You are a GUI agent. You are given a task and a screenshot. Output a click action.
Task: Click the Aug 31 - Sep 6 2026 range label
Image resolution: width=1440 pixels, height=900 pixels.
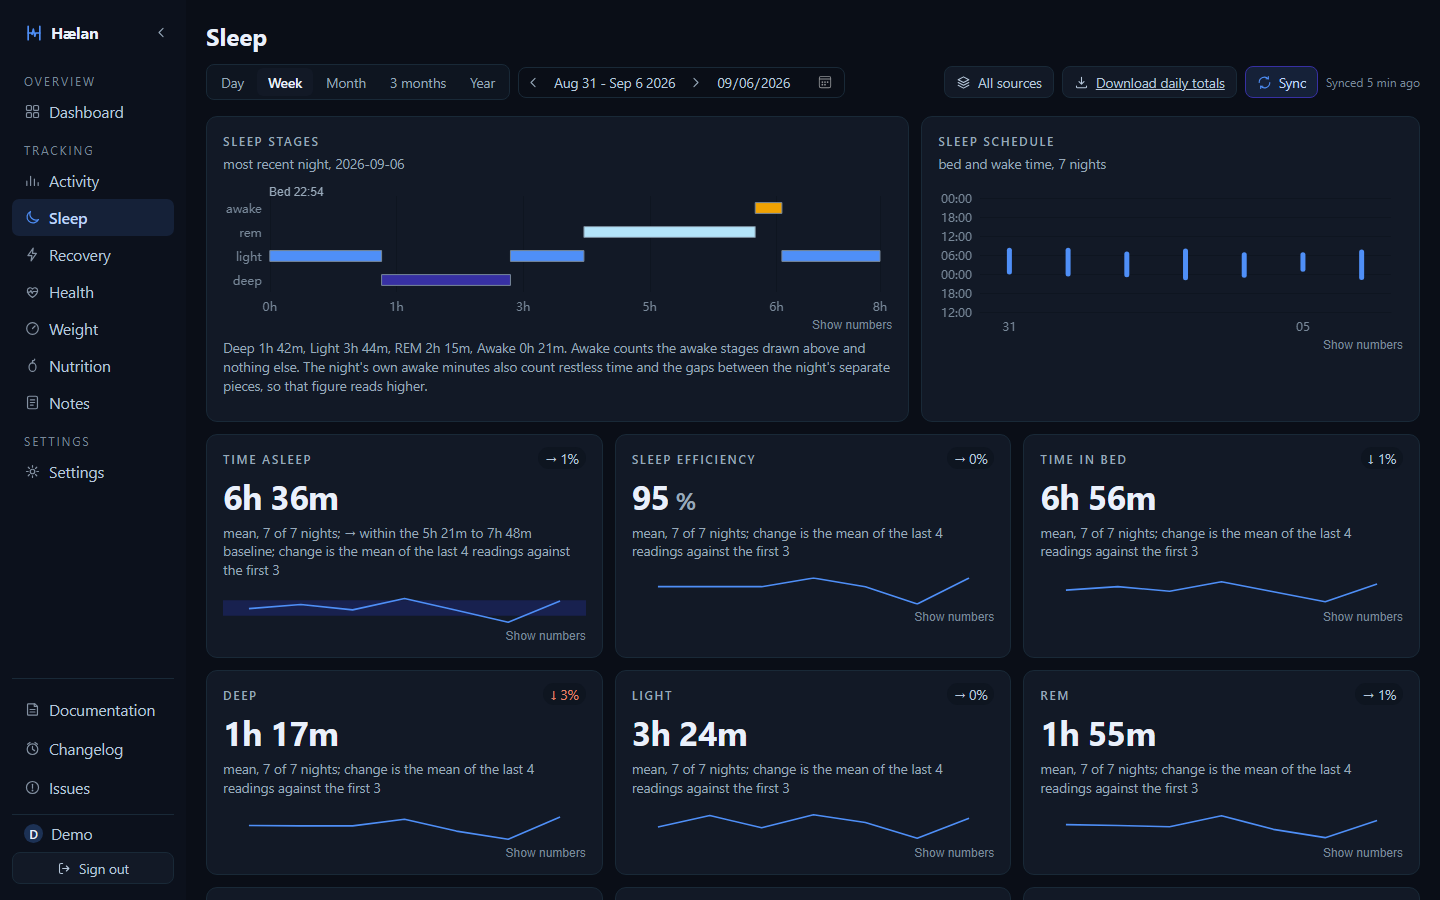pos(615,83)
